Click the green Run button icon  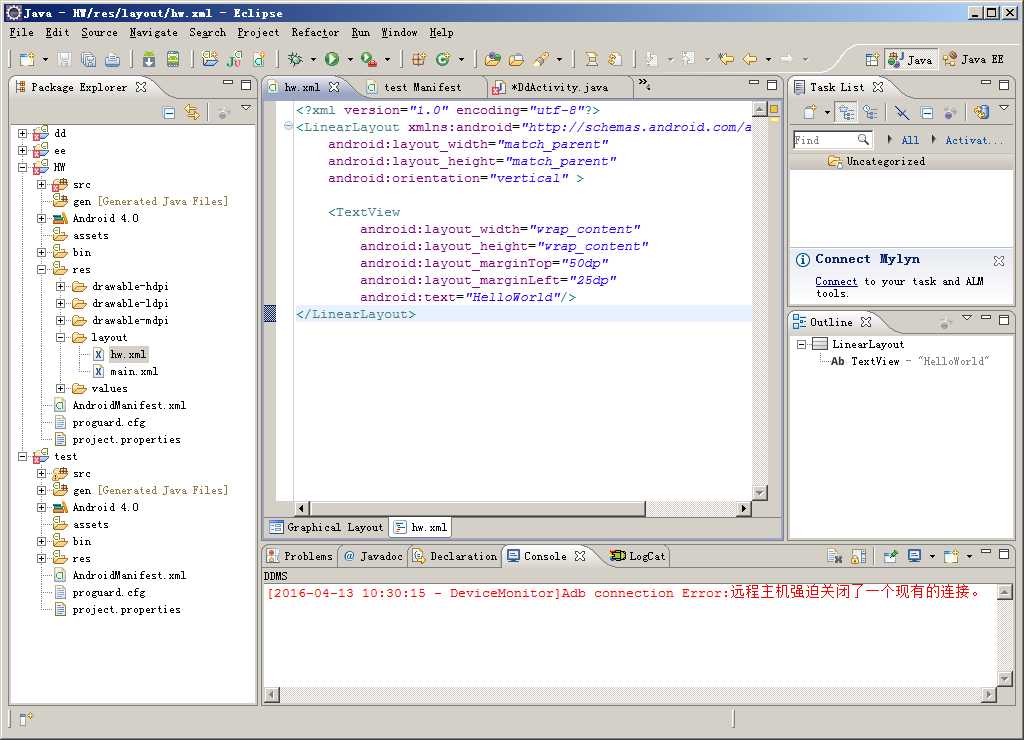332,59
